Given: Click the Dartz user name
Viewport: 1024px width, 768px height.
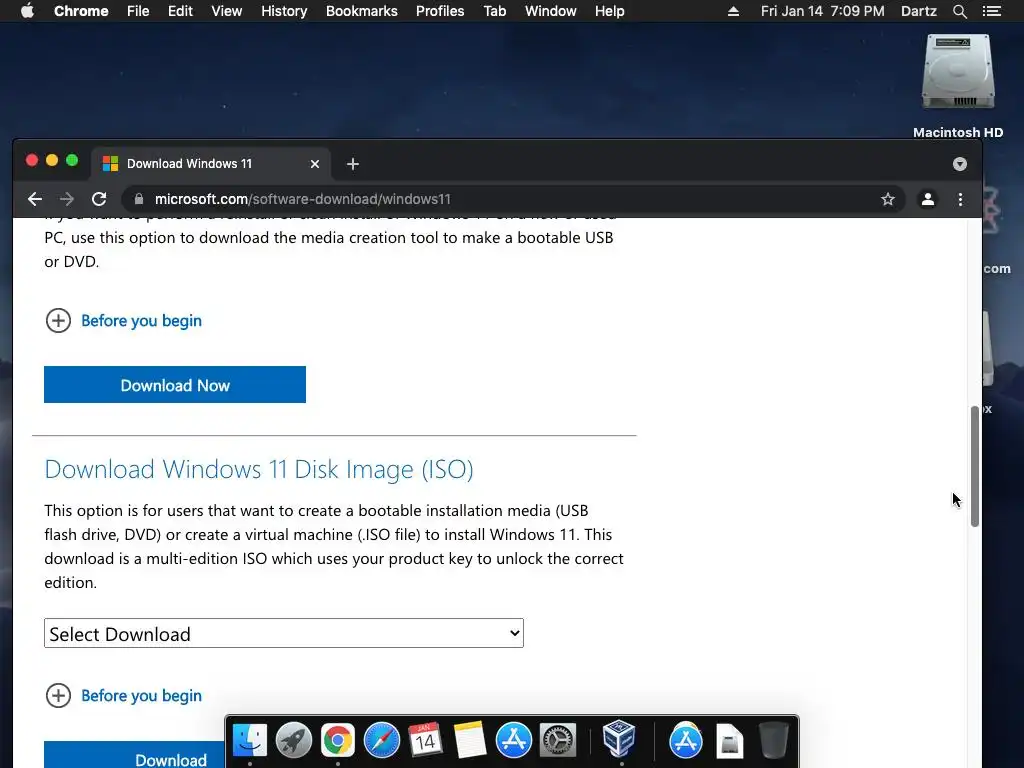Looking at the screenshot, I should pyautogui.click(x=919, y=11).
